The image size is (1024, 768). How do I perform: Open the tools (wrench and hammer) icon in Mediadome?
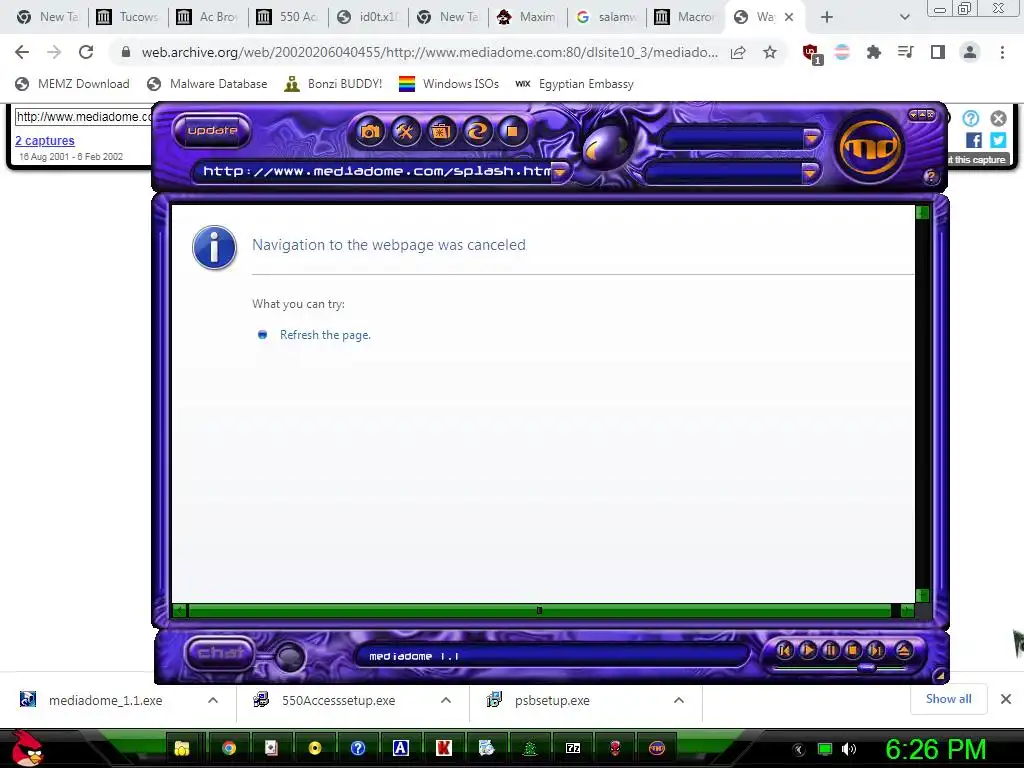pos(406,132)
